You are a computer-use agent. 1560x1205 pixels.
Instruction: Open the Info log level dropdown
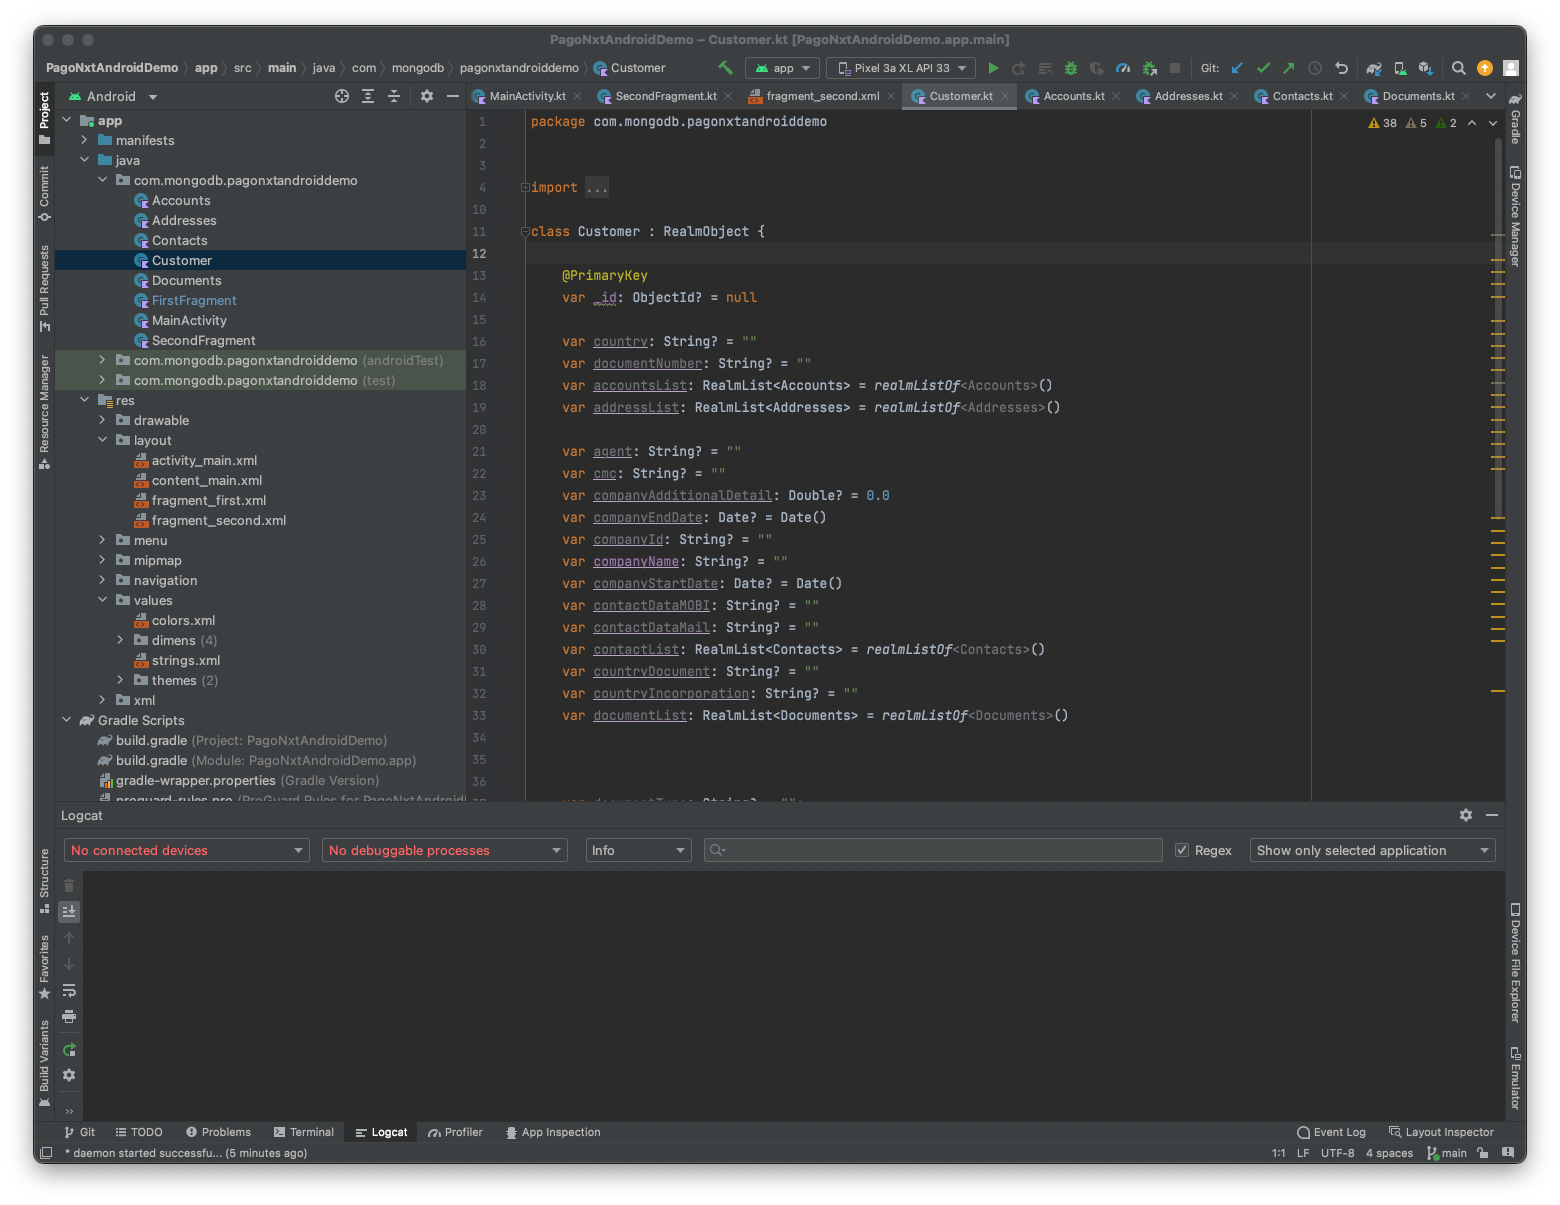pyautogui.click(x=639, y=850)
